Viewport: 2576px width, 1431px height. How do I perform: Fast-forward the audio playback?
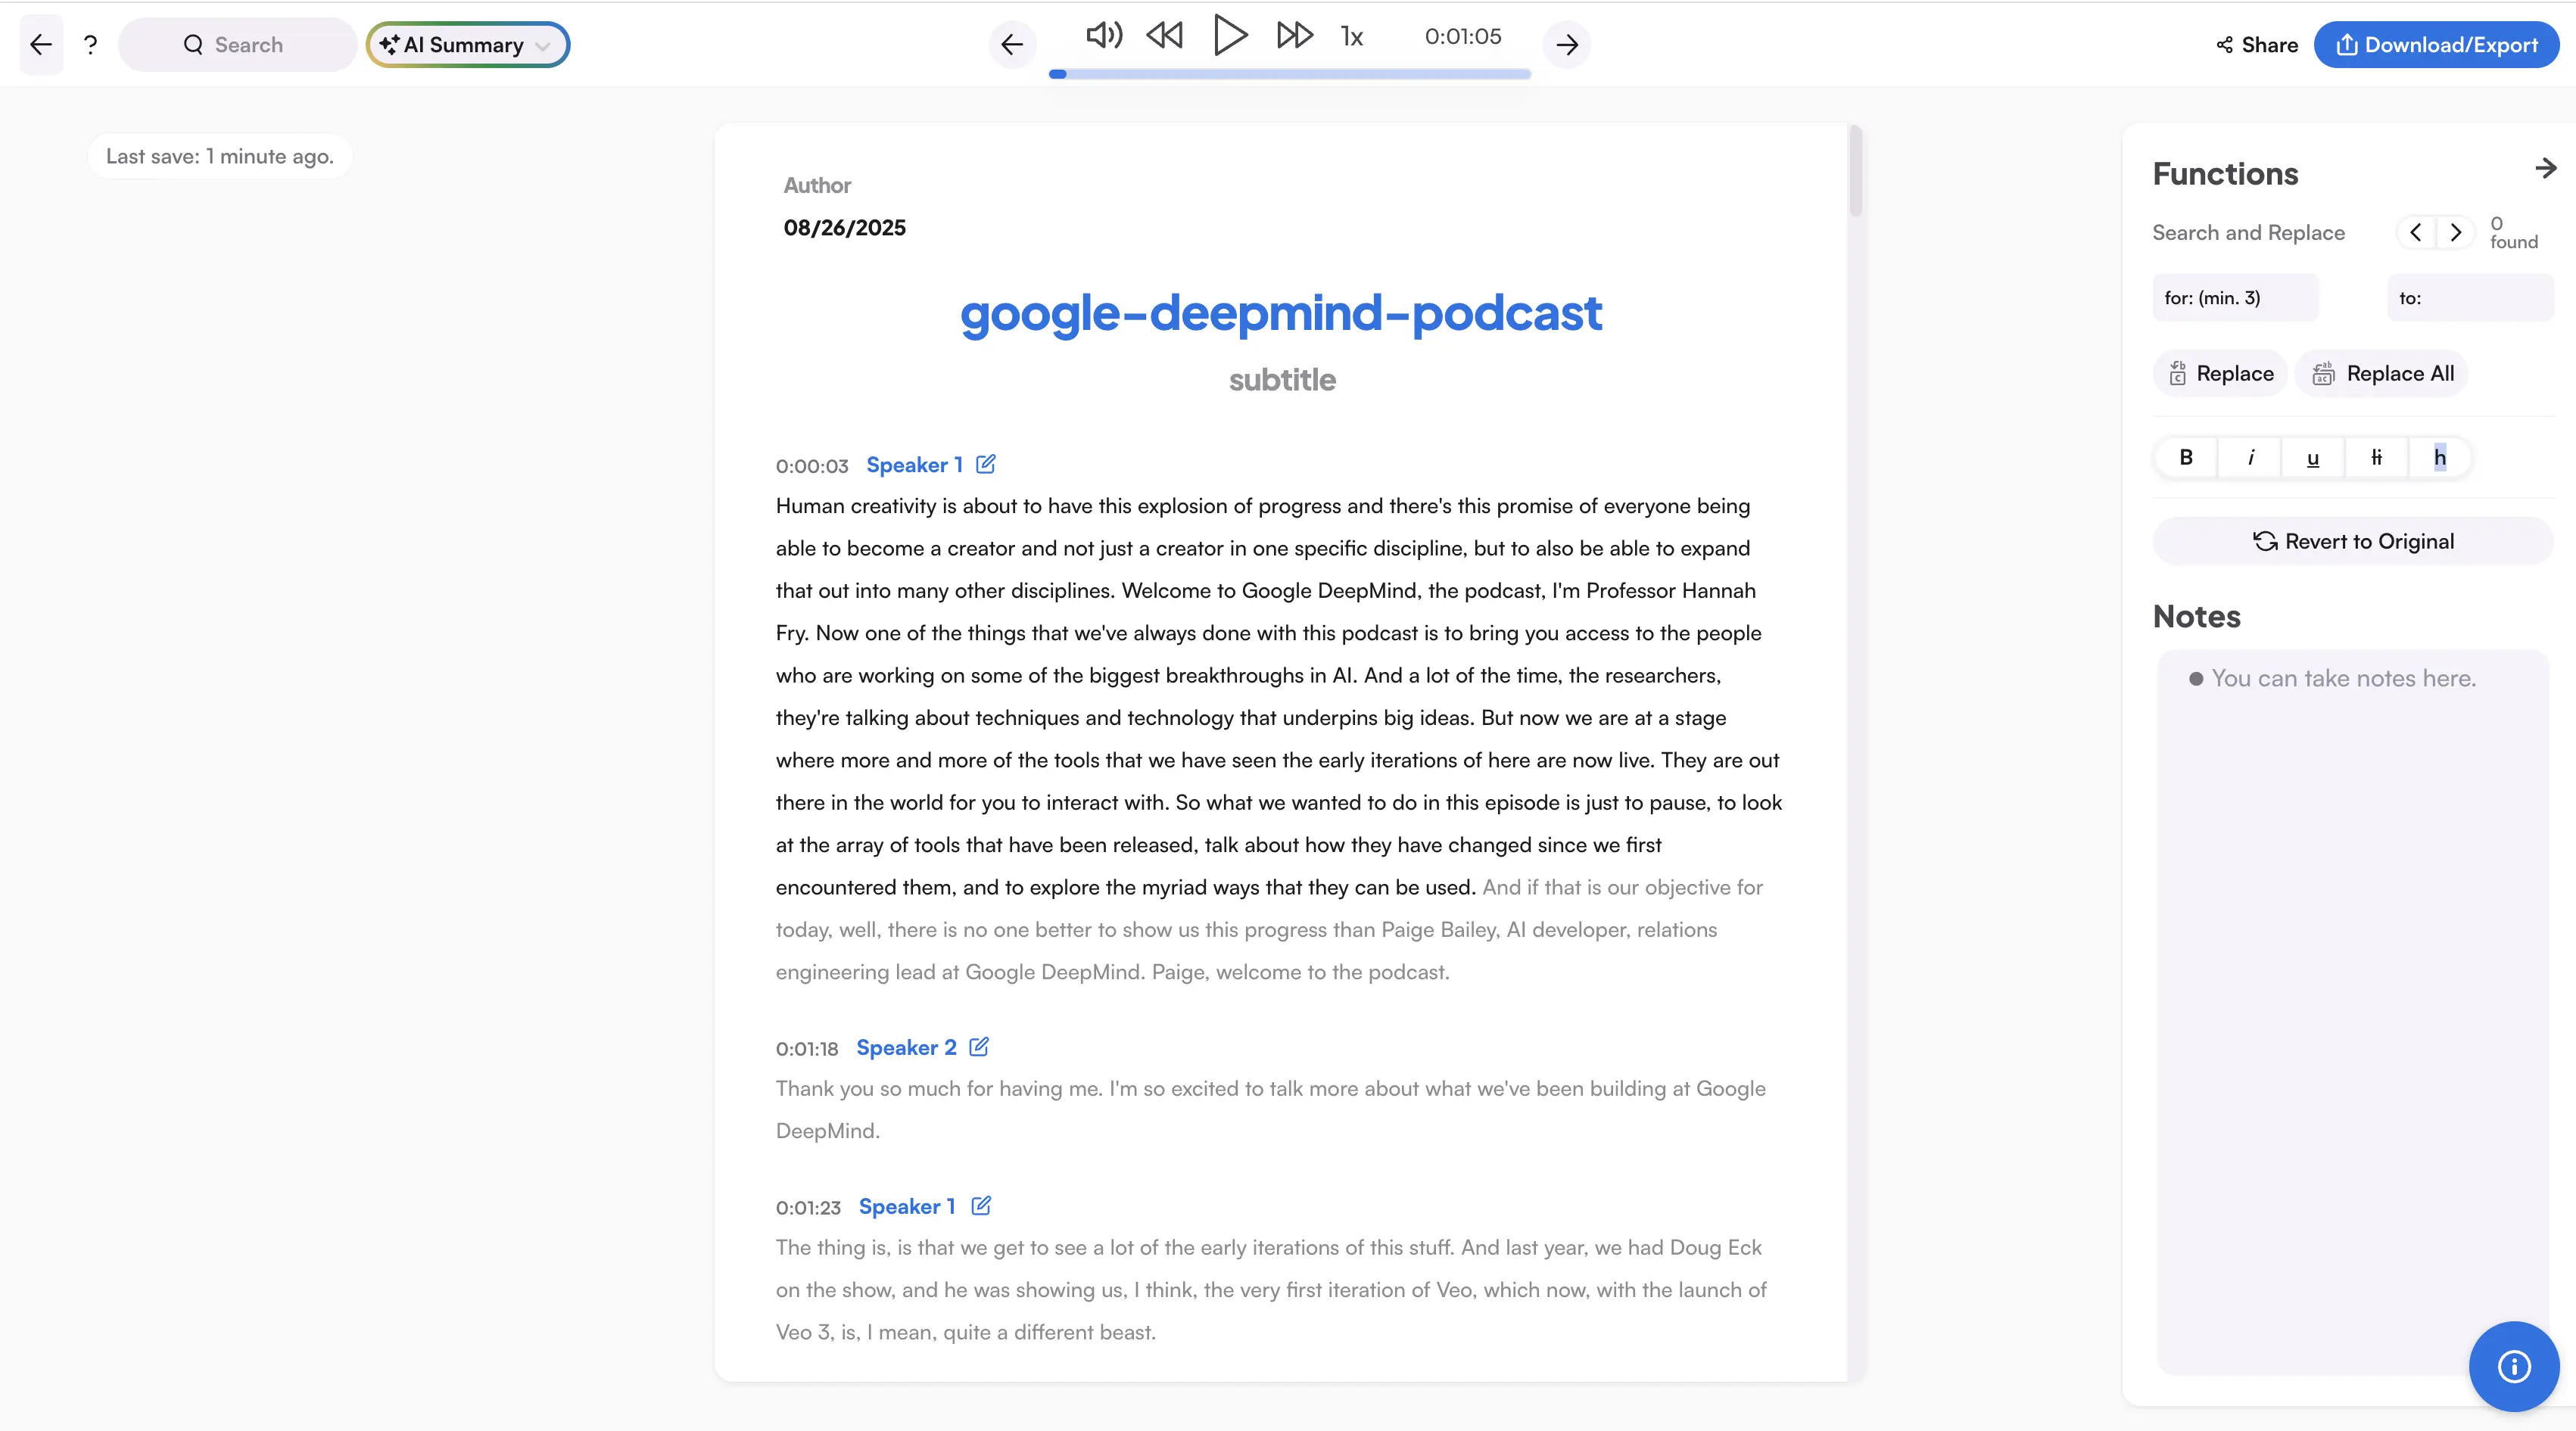pyautogui.click(x=1294, y=35)
